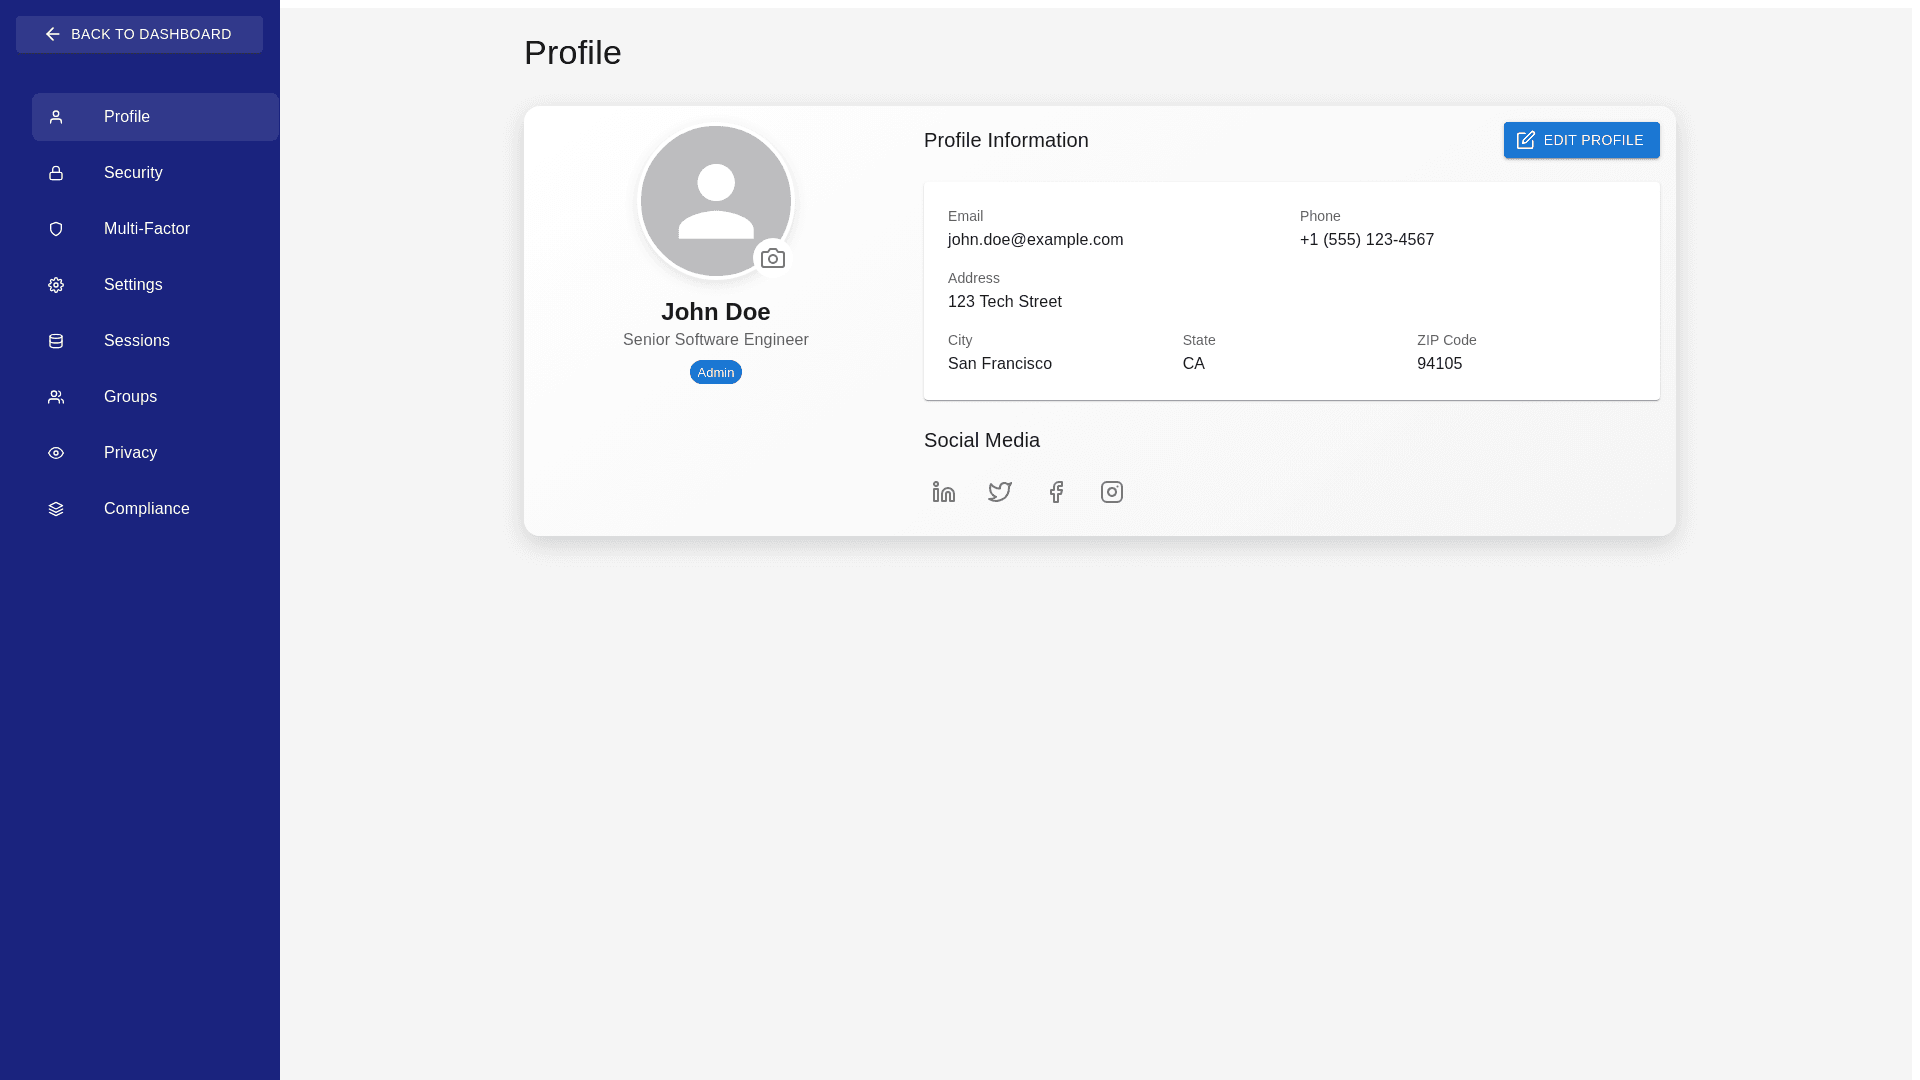Click the eye icon next to Privacy
The height and width of the screenshot is (1080, 1920).
(56, 453)
